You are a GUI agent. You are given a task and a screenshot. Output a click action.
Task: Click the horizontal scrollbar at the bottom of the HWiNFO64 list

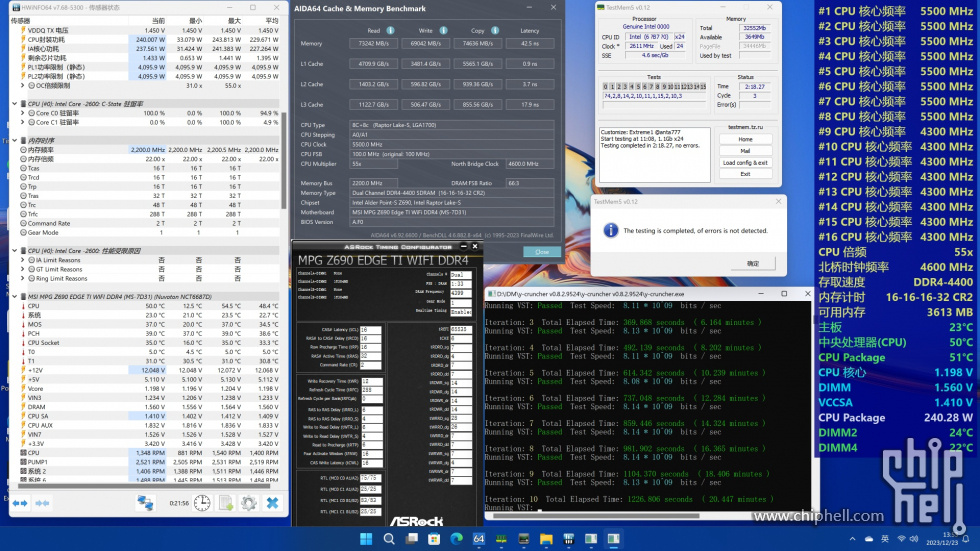[145, 485]
